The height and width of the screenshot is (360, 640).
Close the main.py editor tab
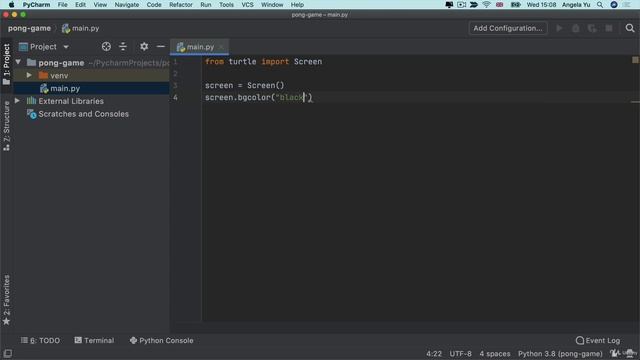tap(221, 47)
